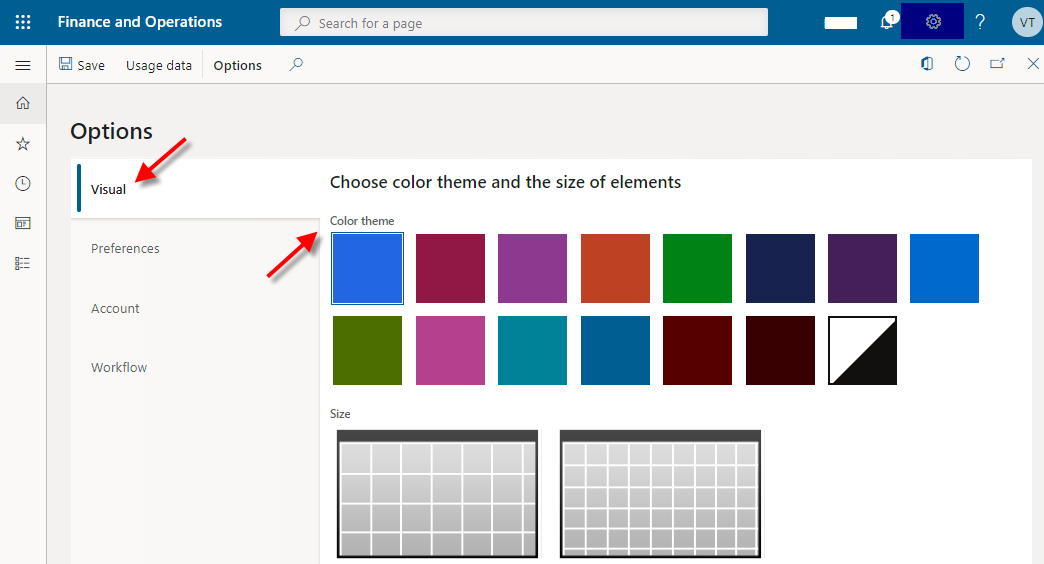Open in Microsoft Office icon
This screenshot has height=564, width=1044.
[927, 64]
